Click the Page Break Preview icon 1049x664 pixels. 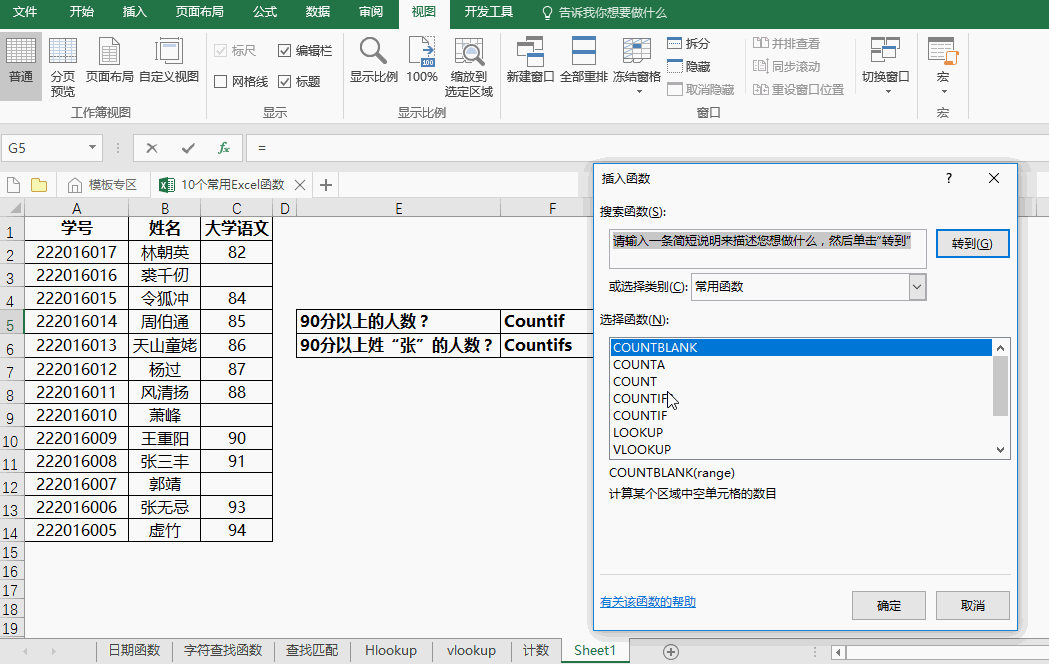tap(63, 52)
